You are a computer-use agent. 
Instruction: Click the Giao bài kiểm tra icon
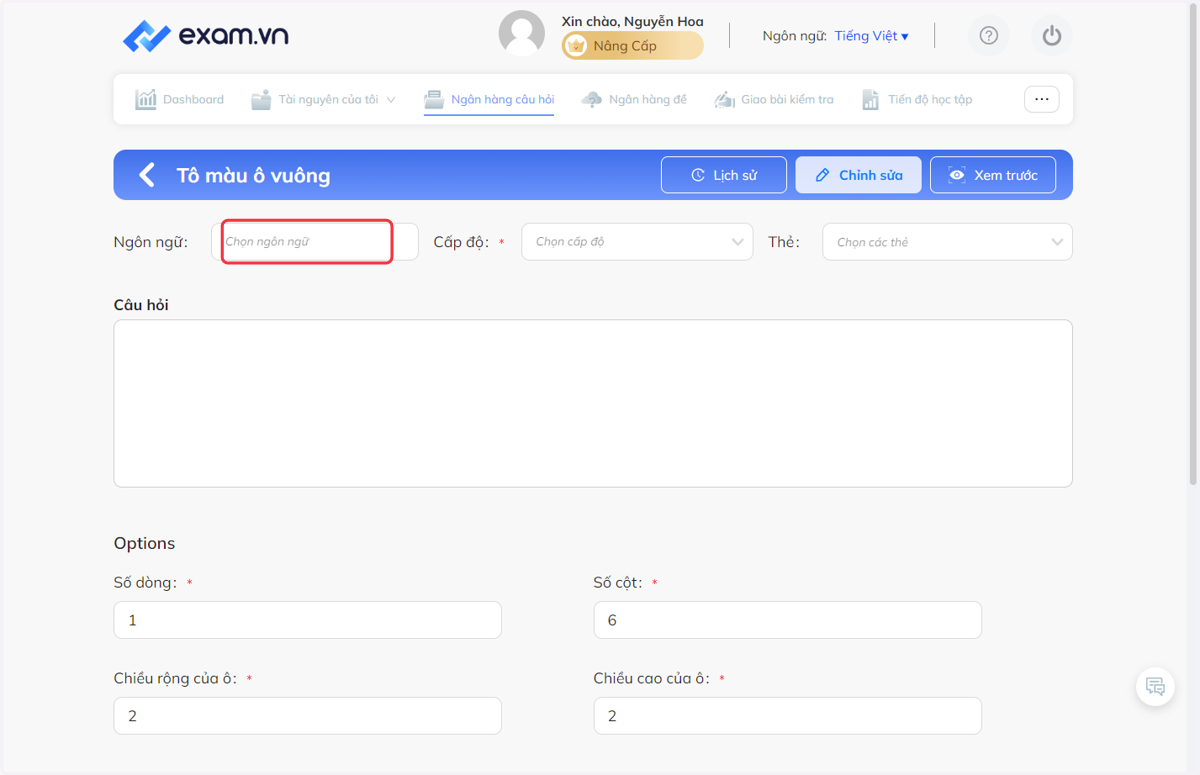(725, 100)
